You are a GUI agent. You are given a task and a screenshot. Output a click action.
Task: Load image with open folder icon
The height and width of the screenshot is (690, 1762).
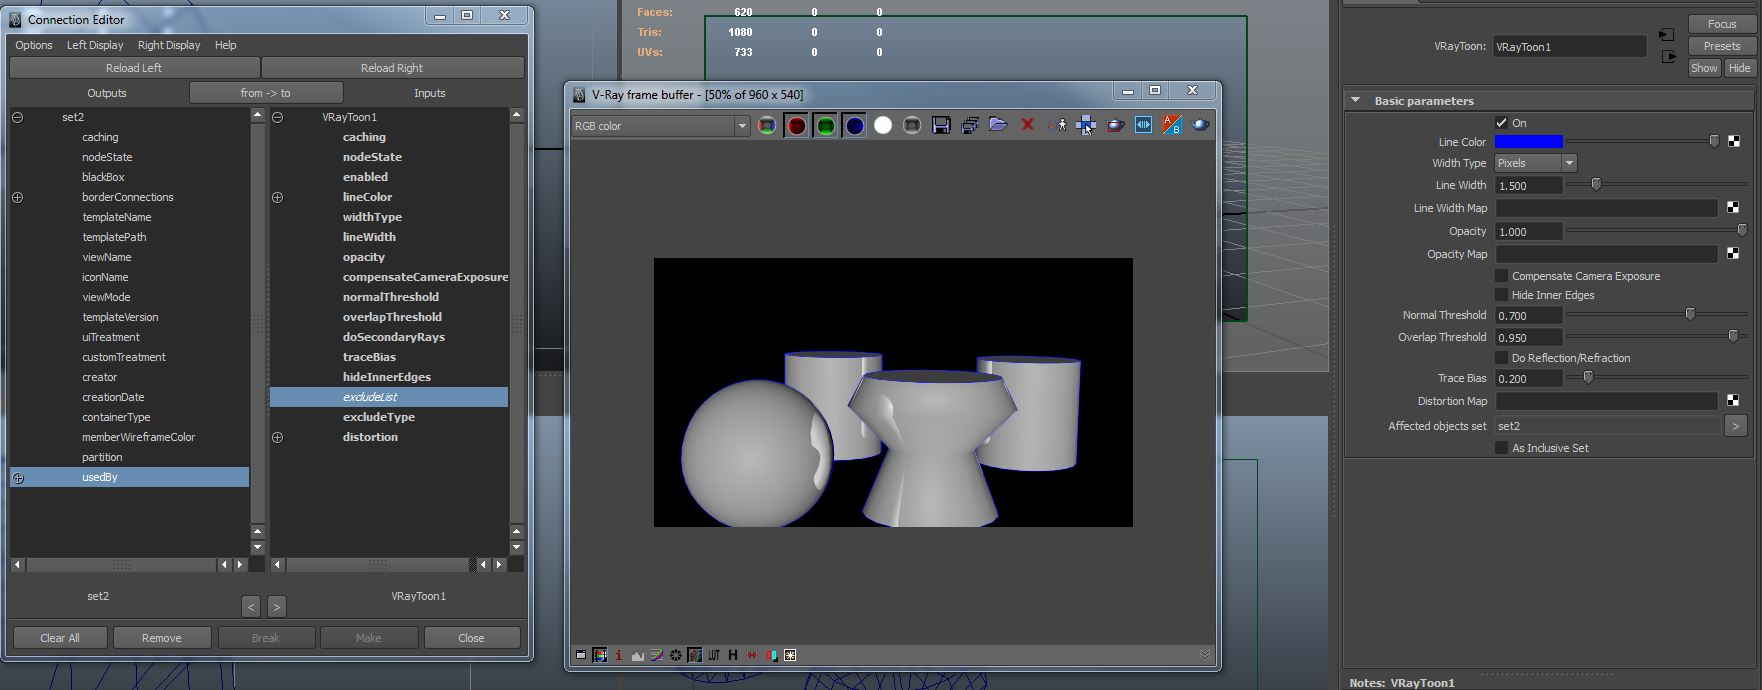[998, 125]
